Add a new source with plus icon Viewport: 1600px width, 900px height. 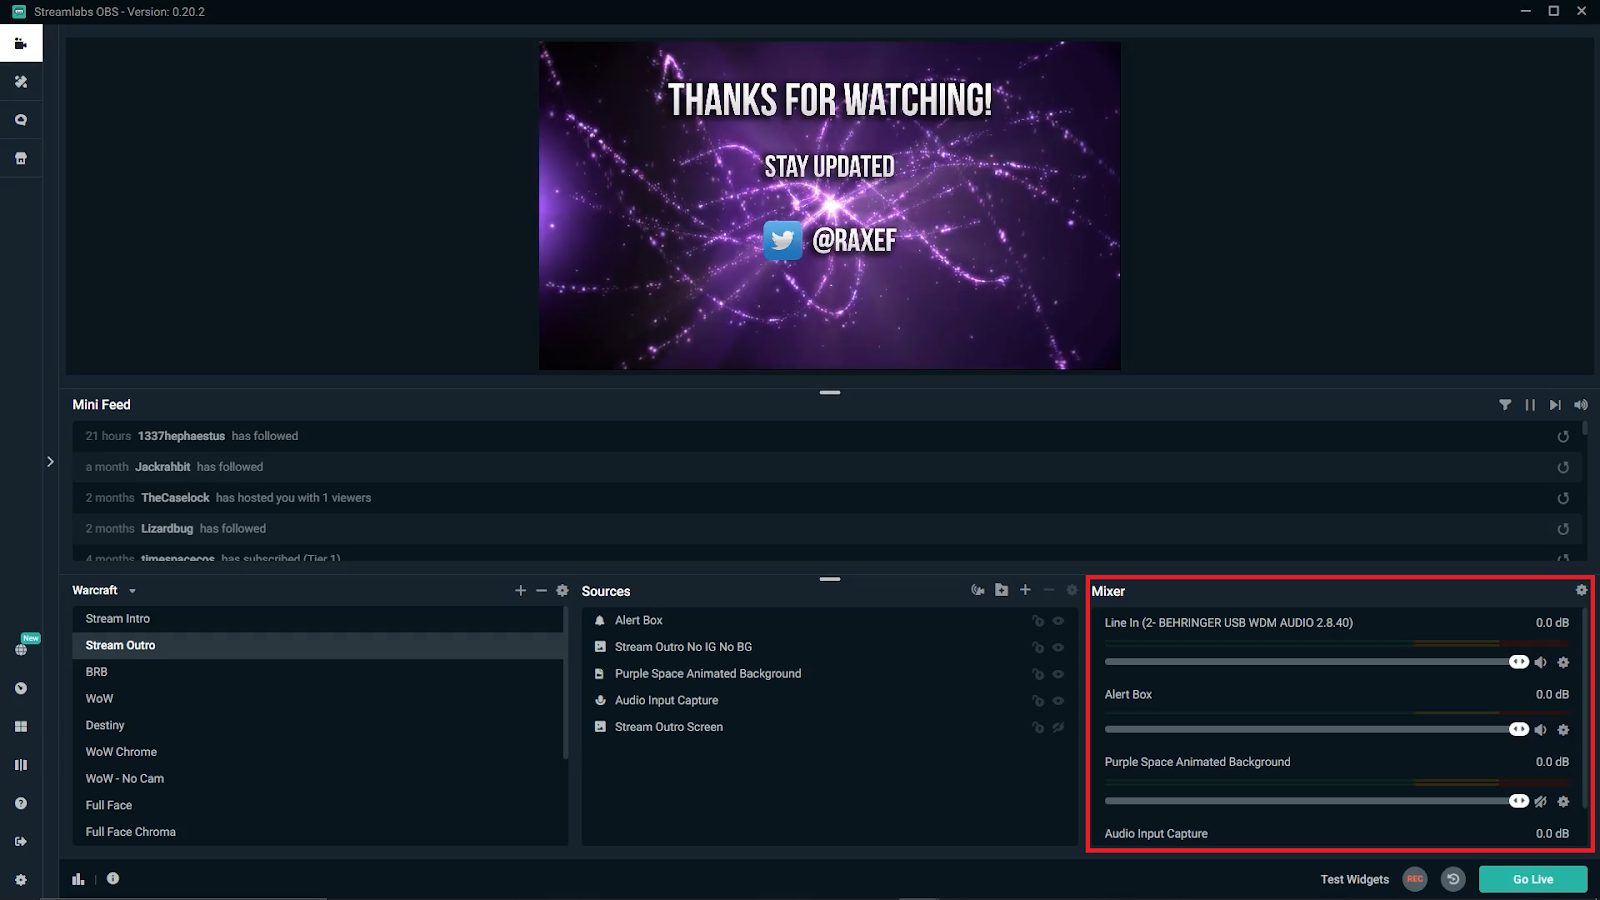tap(1025, 590)
